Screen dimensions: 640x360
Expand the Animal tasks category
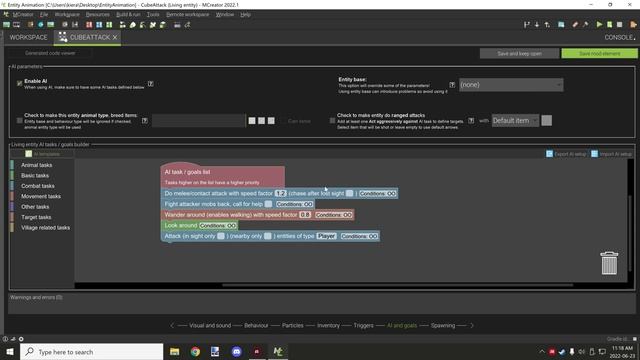click(36, 165)
